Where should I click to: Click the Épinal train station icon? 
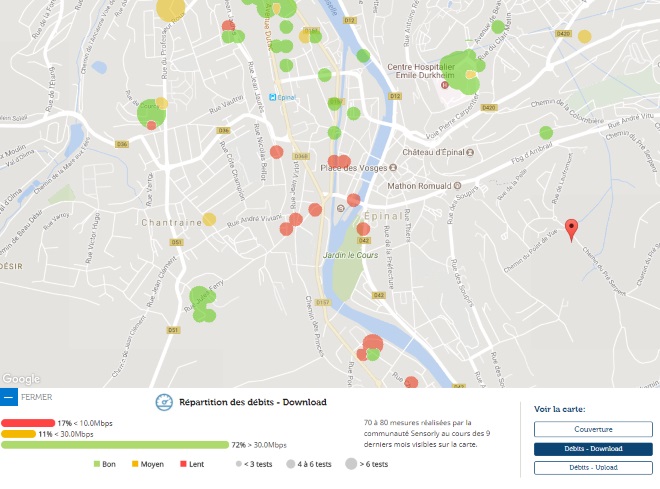click(x=273, y=97)
